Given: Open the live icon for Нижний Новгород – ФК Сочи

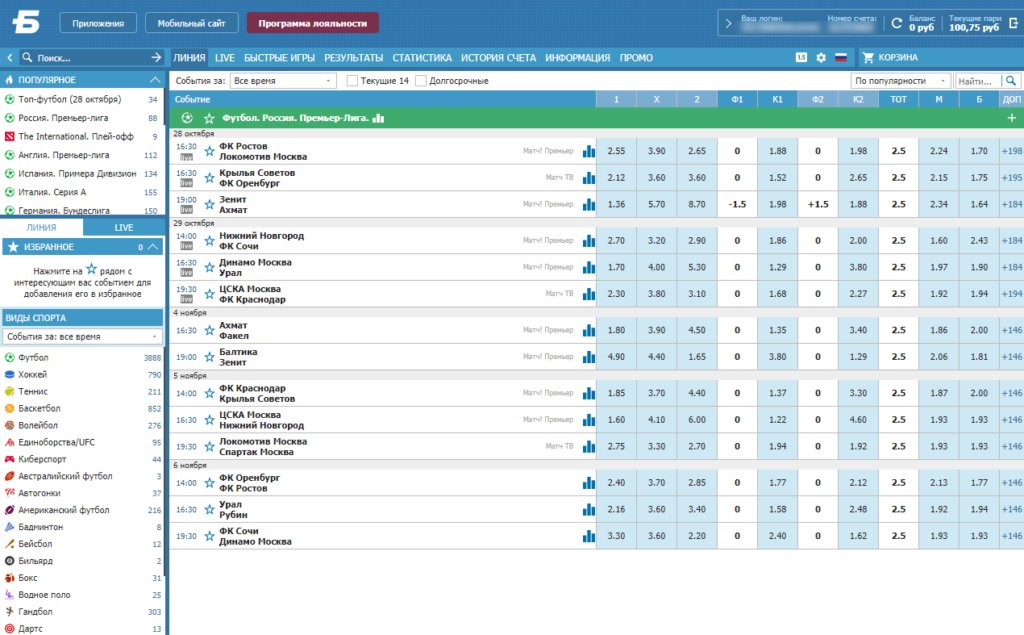Looking at the screenshot, I should (x=186, y=246).
